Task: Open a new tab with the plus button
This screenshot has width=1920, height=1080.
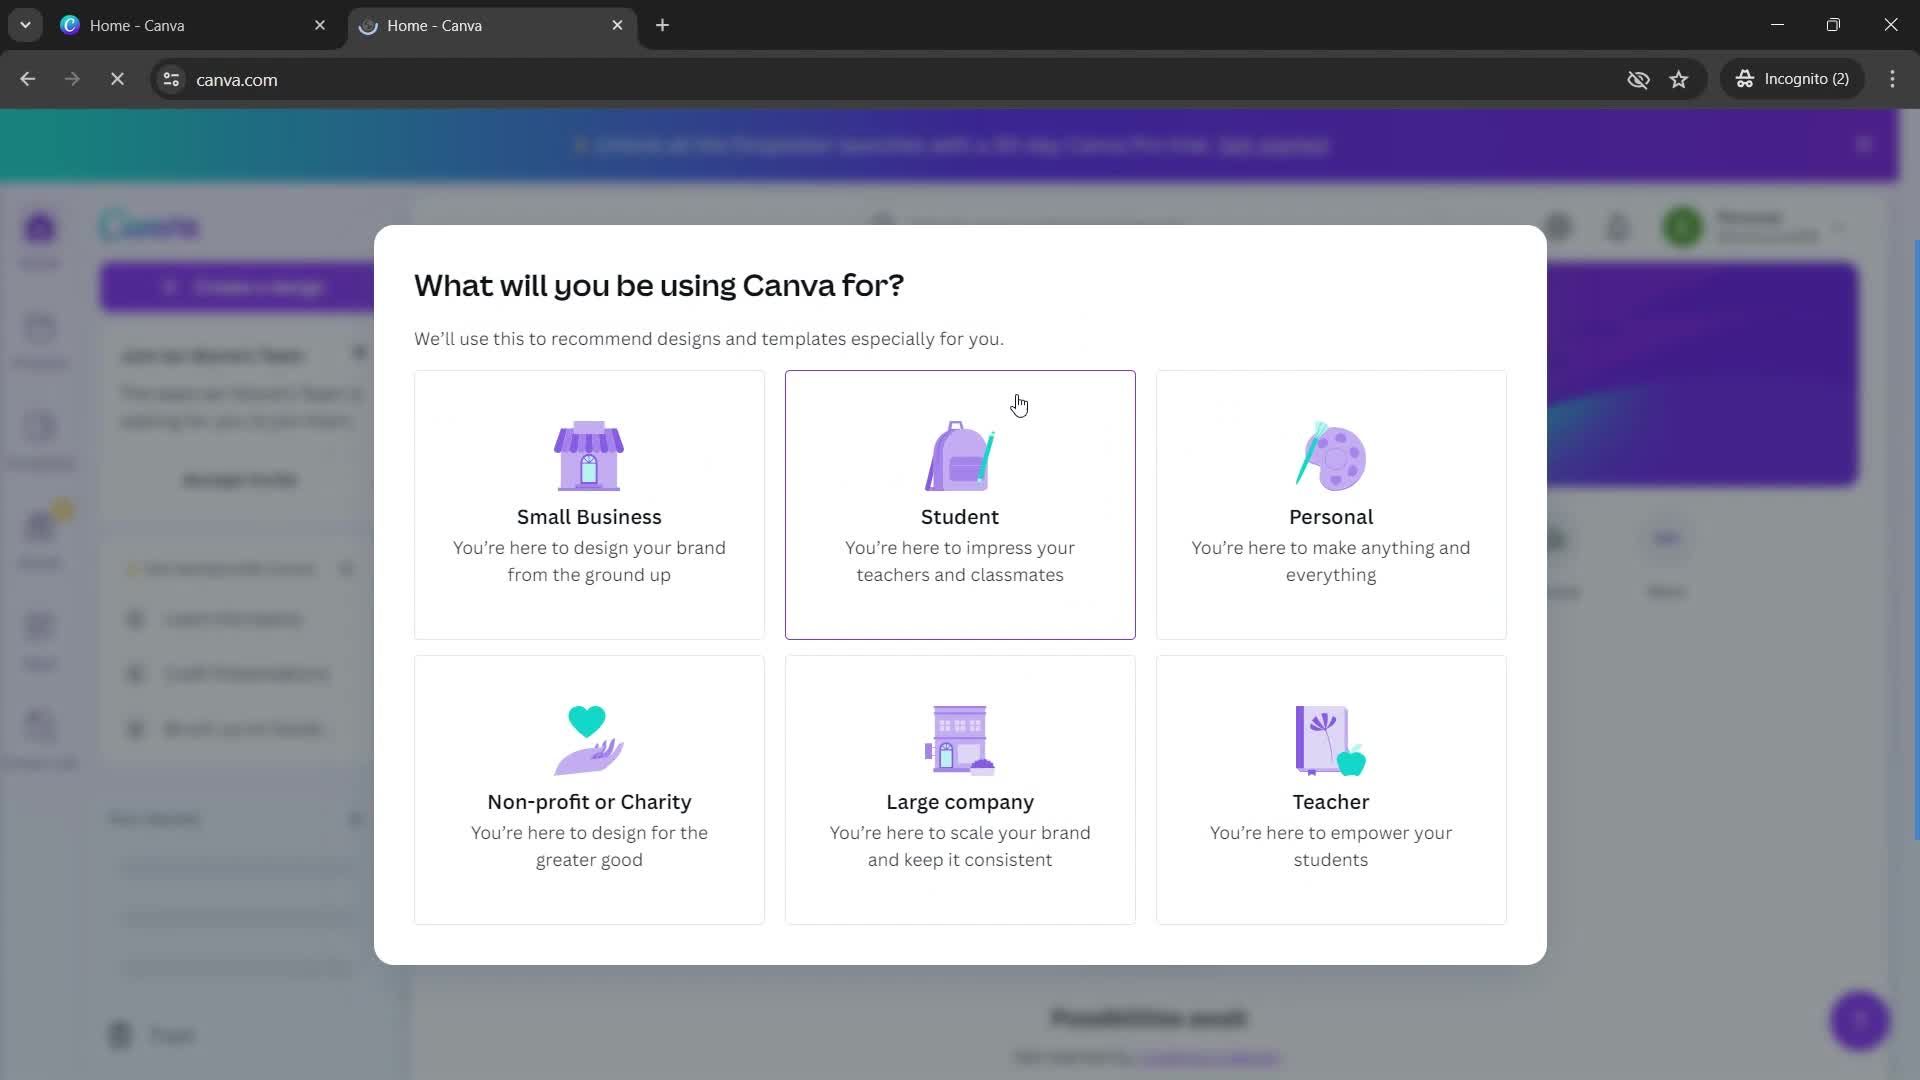Action: pyautogui.click(x=662, y=25)
